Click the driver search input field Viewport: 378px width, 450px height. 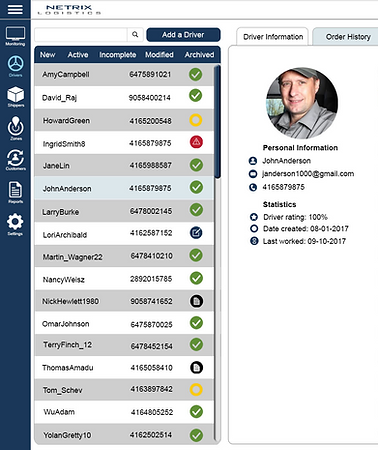point(81,34)
